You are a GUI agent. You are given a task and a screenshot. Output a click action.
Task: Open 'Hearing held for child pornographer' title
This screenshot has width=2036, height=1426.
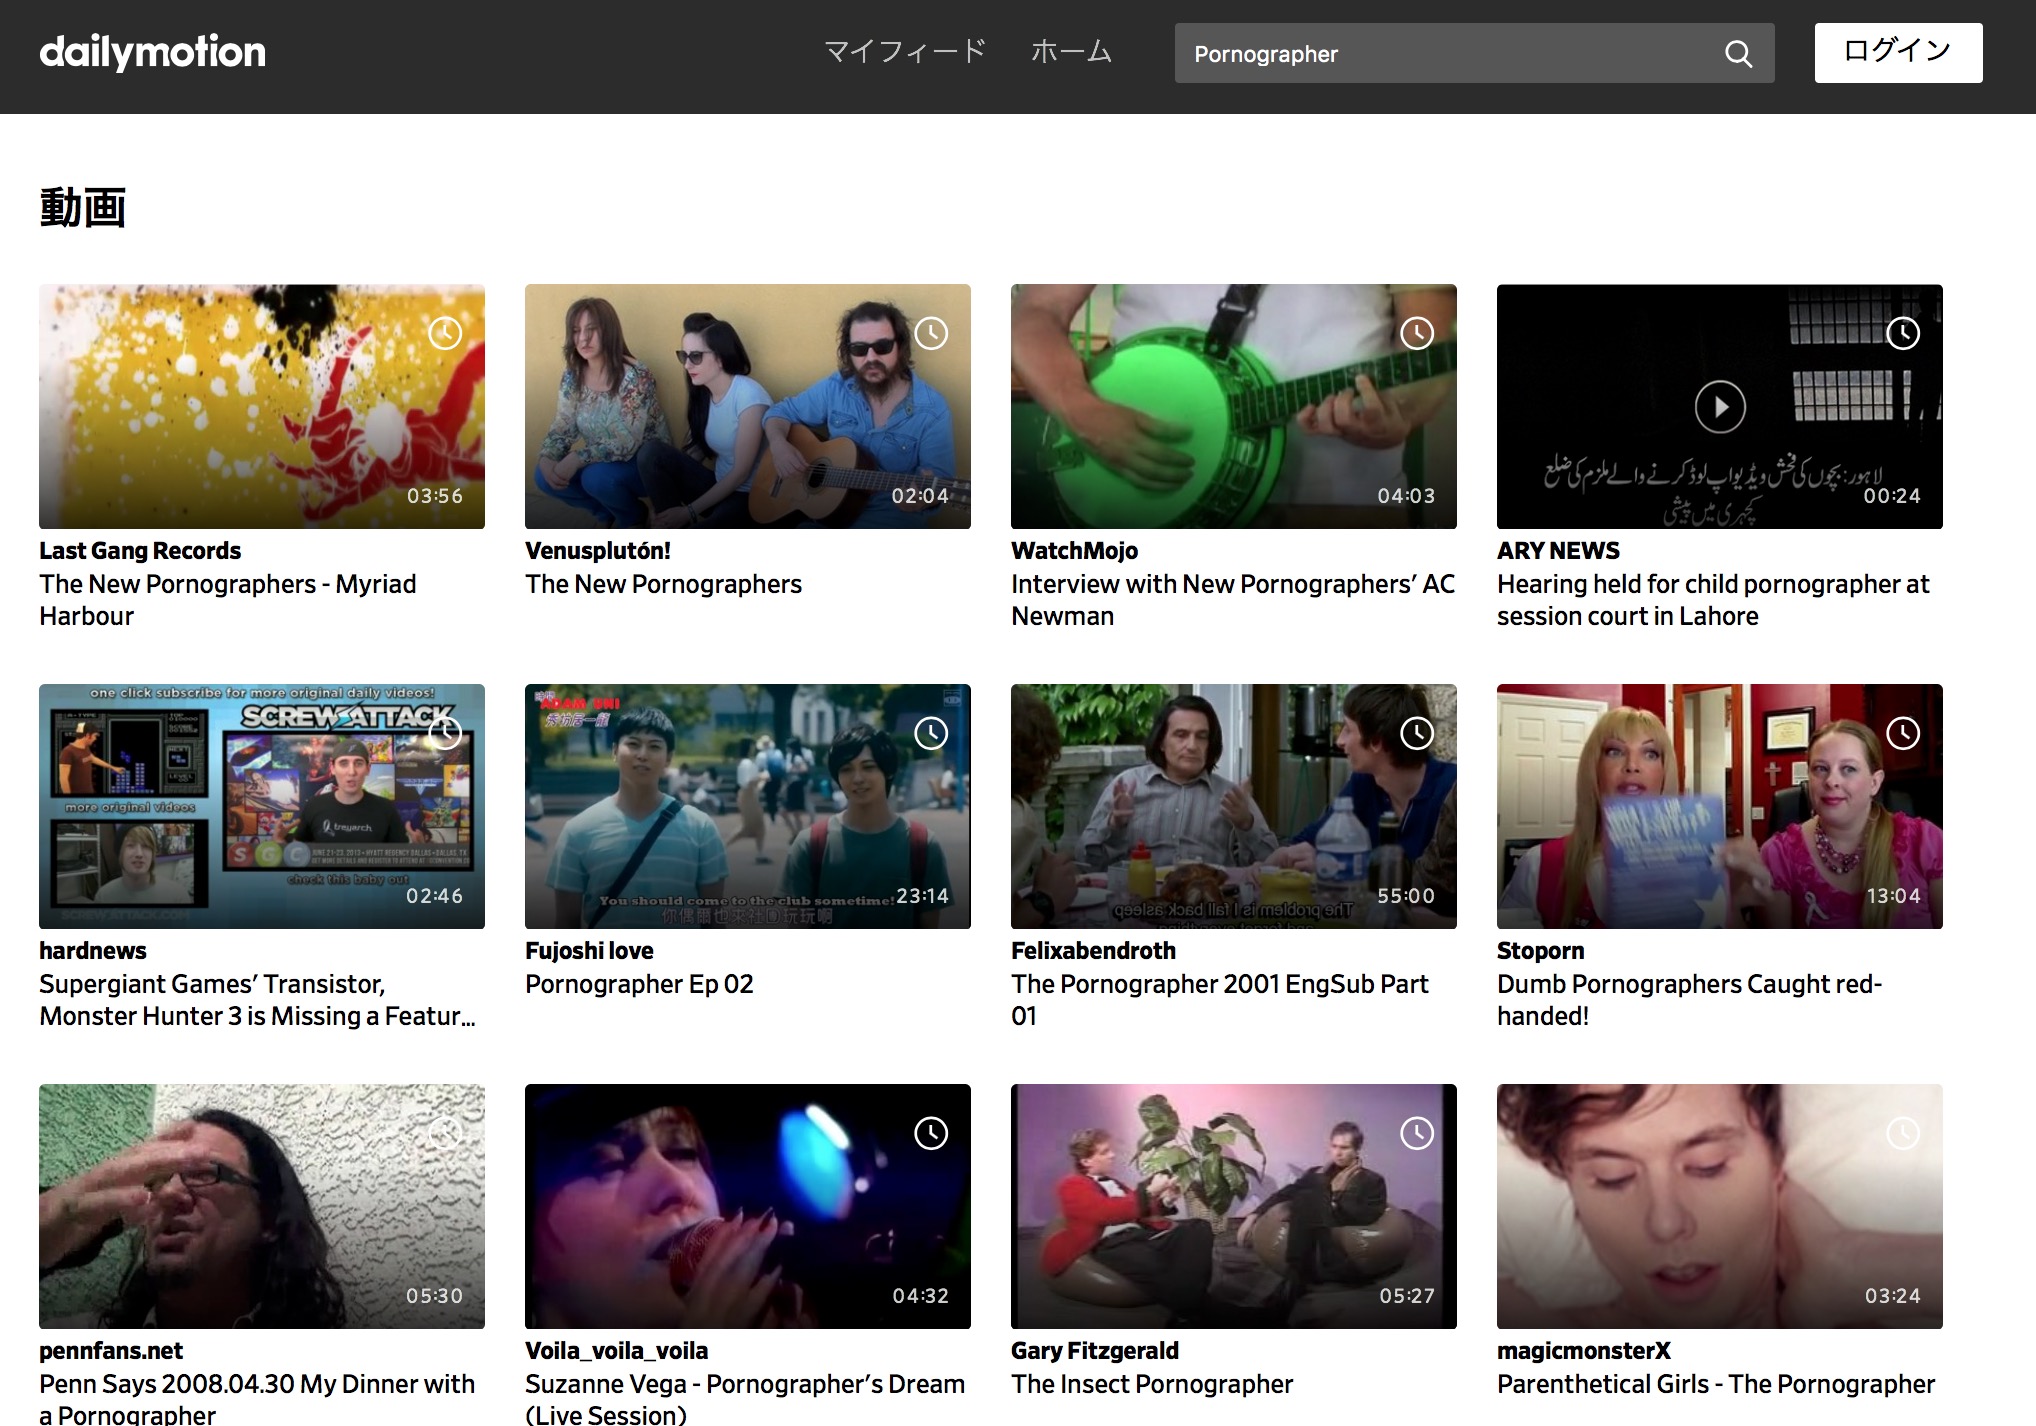(x=1713, y=600)
